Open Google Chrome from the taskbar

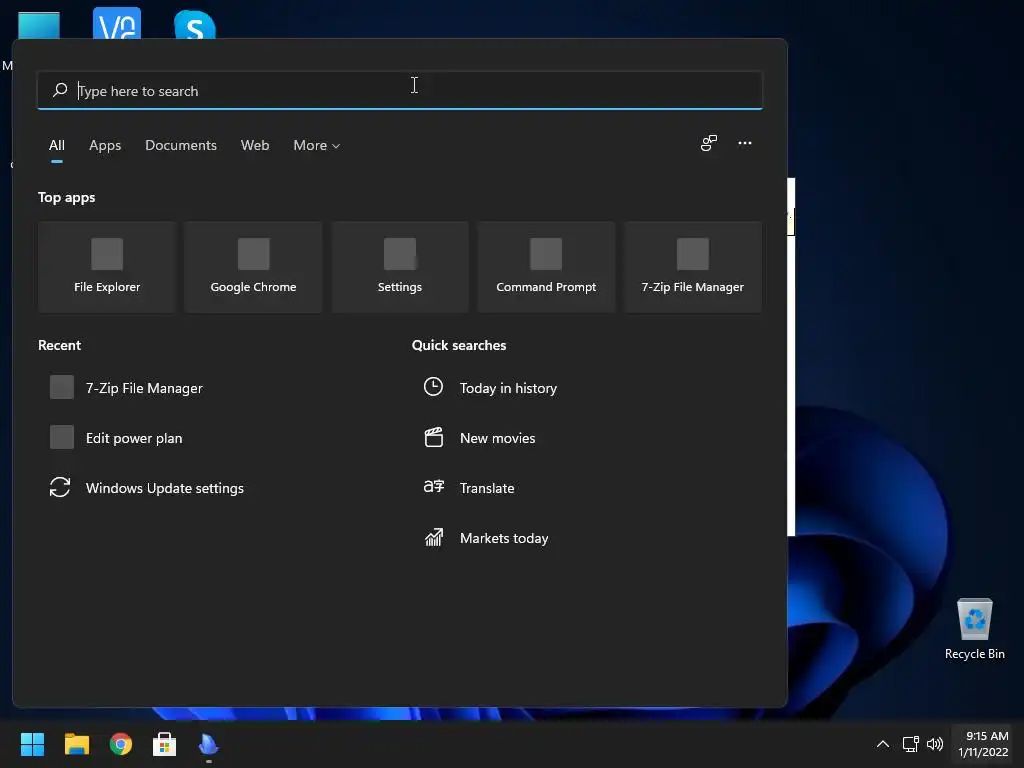121,744
